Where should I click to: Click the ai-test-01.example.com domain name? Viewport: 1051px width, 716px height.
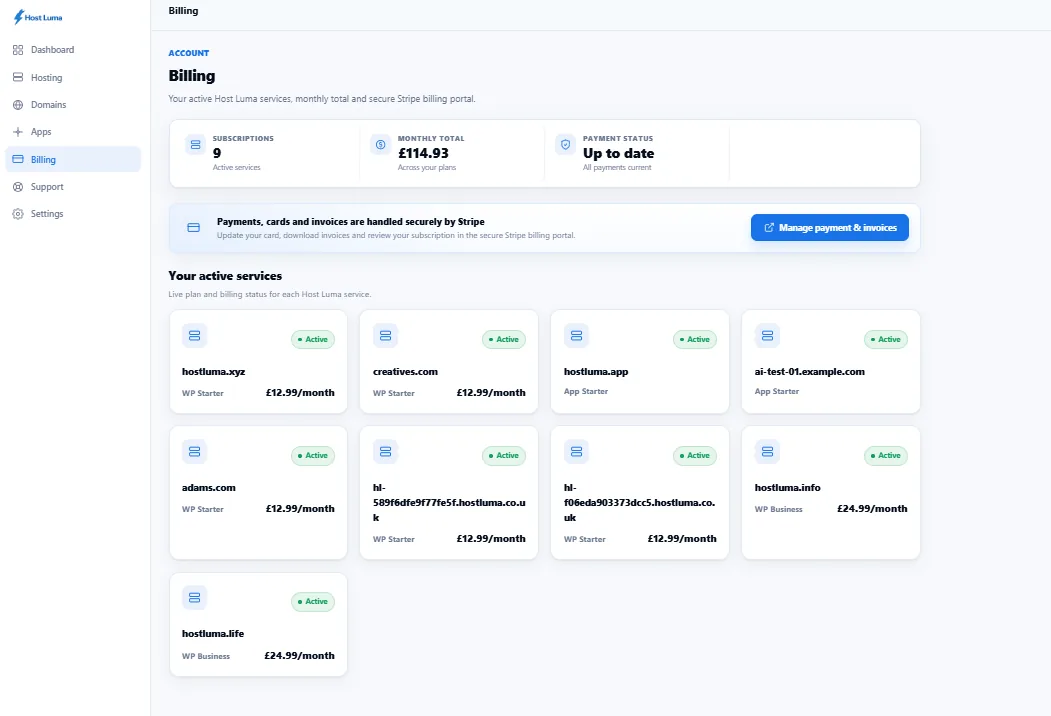tap(810, 371)
